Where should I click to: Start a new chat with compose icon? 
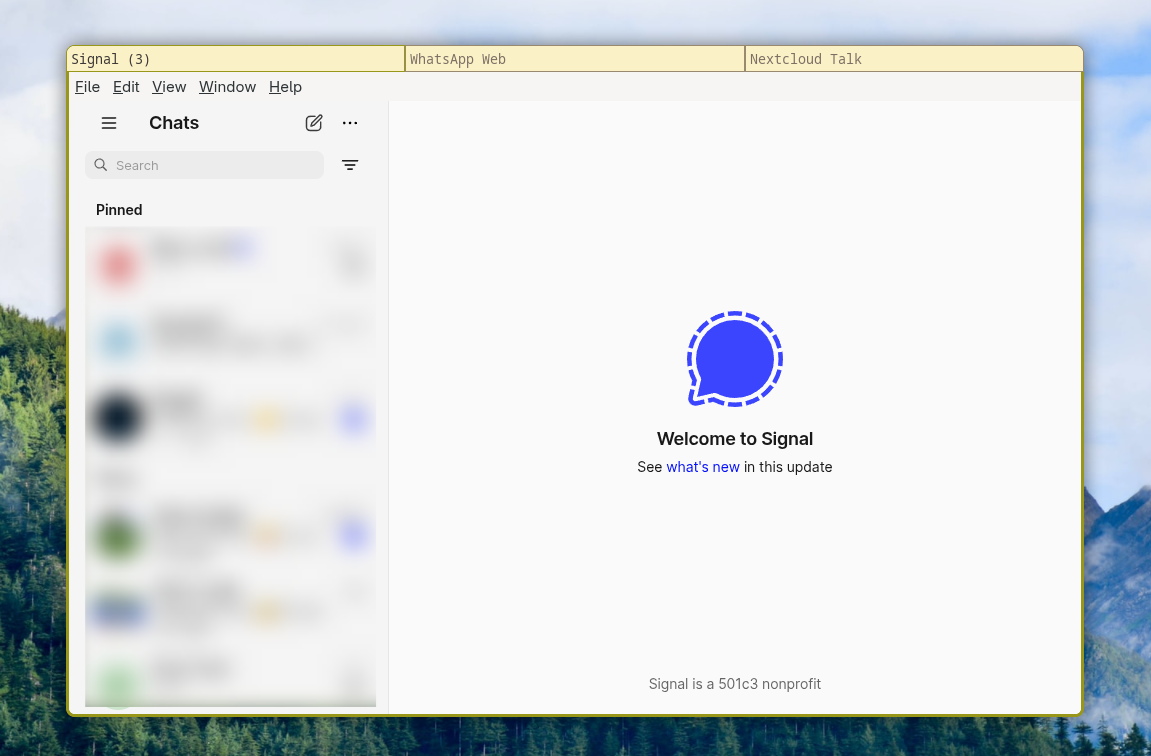[x=313, y=123]
